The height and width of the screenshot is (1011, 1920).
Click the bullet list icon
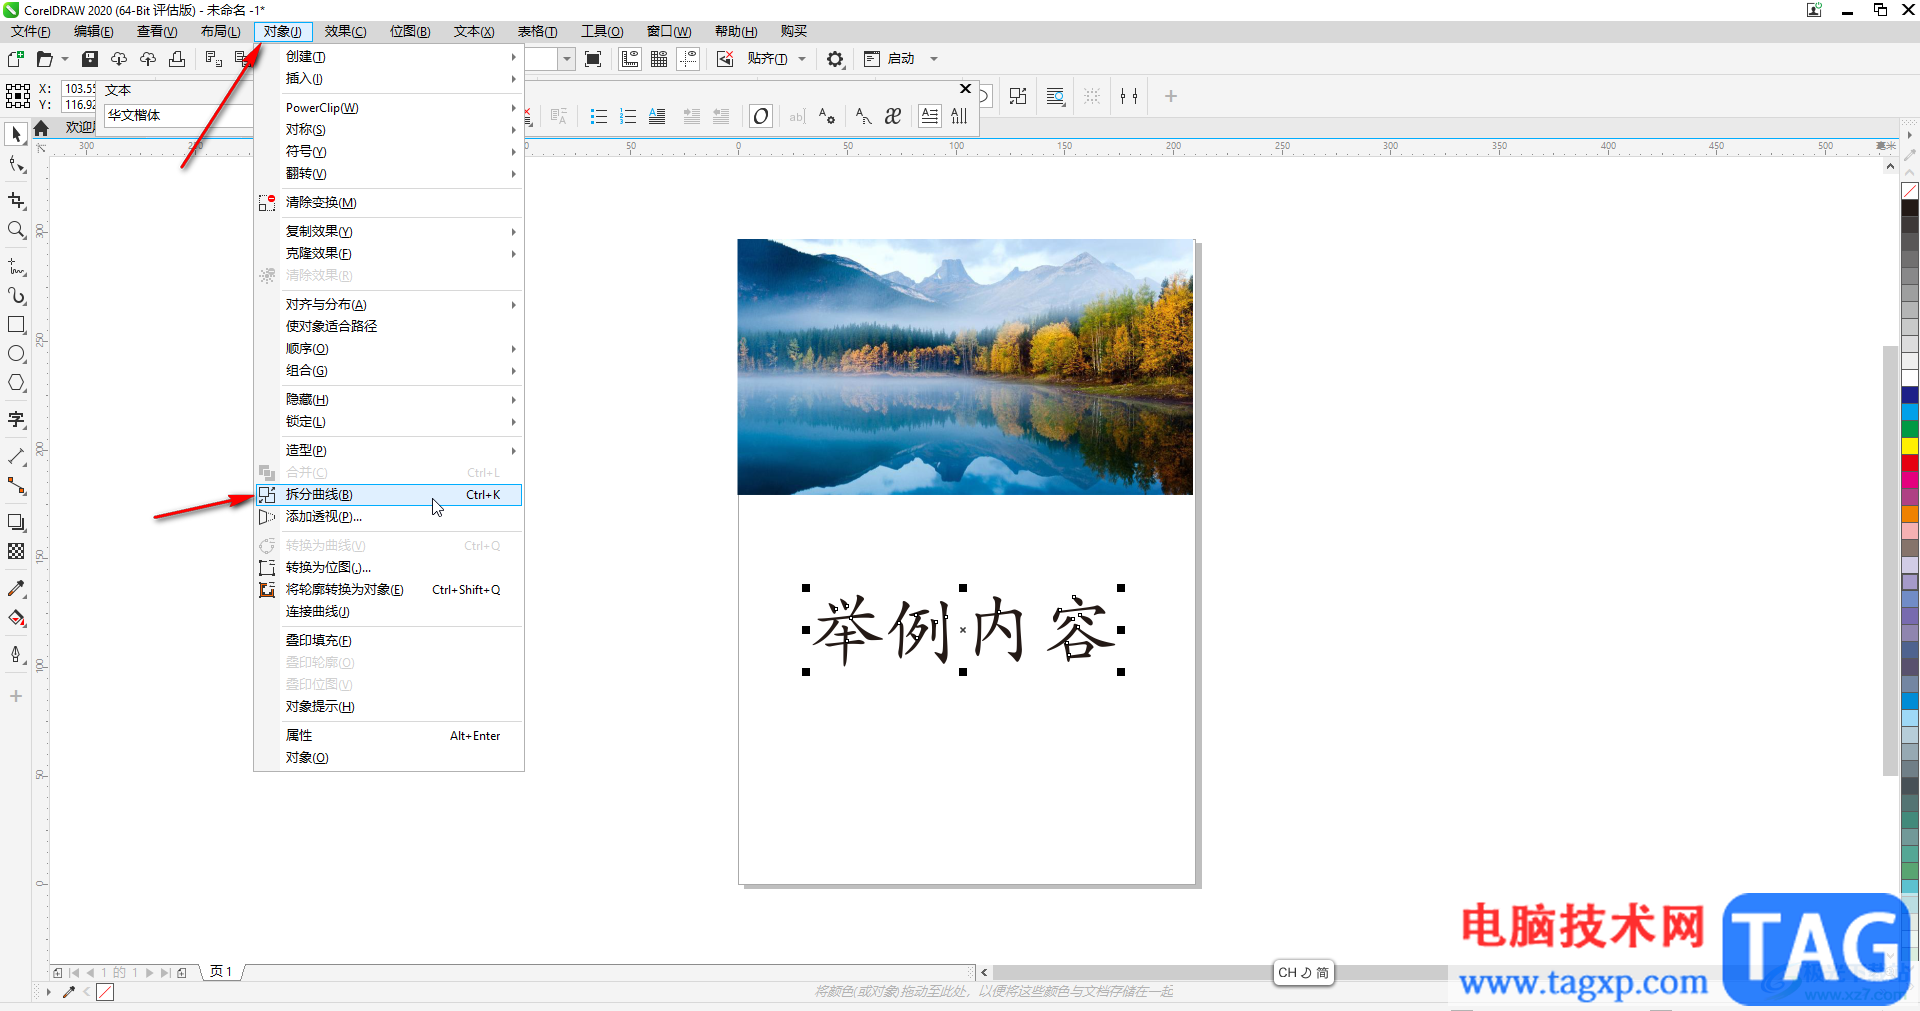(x=598, y=116)
